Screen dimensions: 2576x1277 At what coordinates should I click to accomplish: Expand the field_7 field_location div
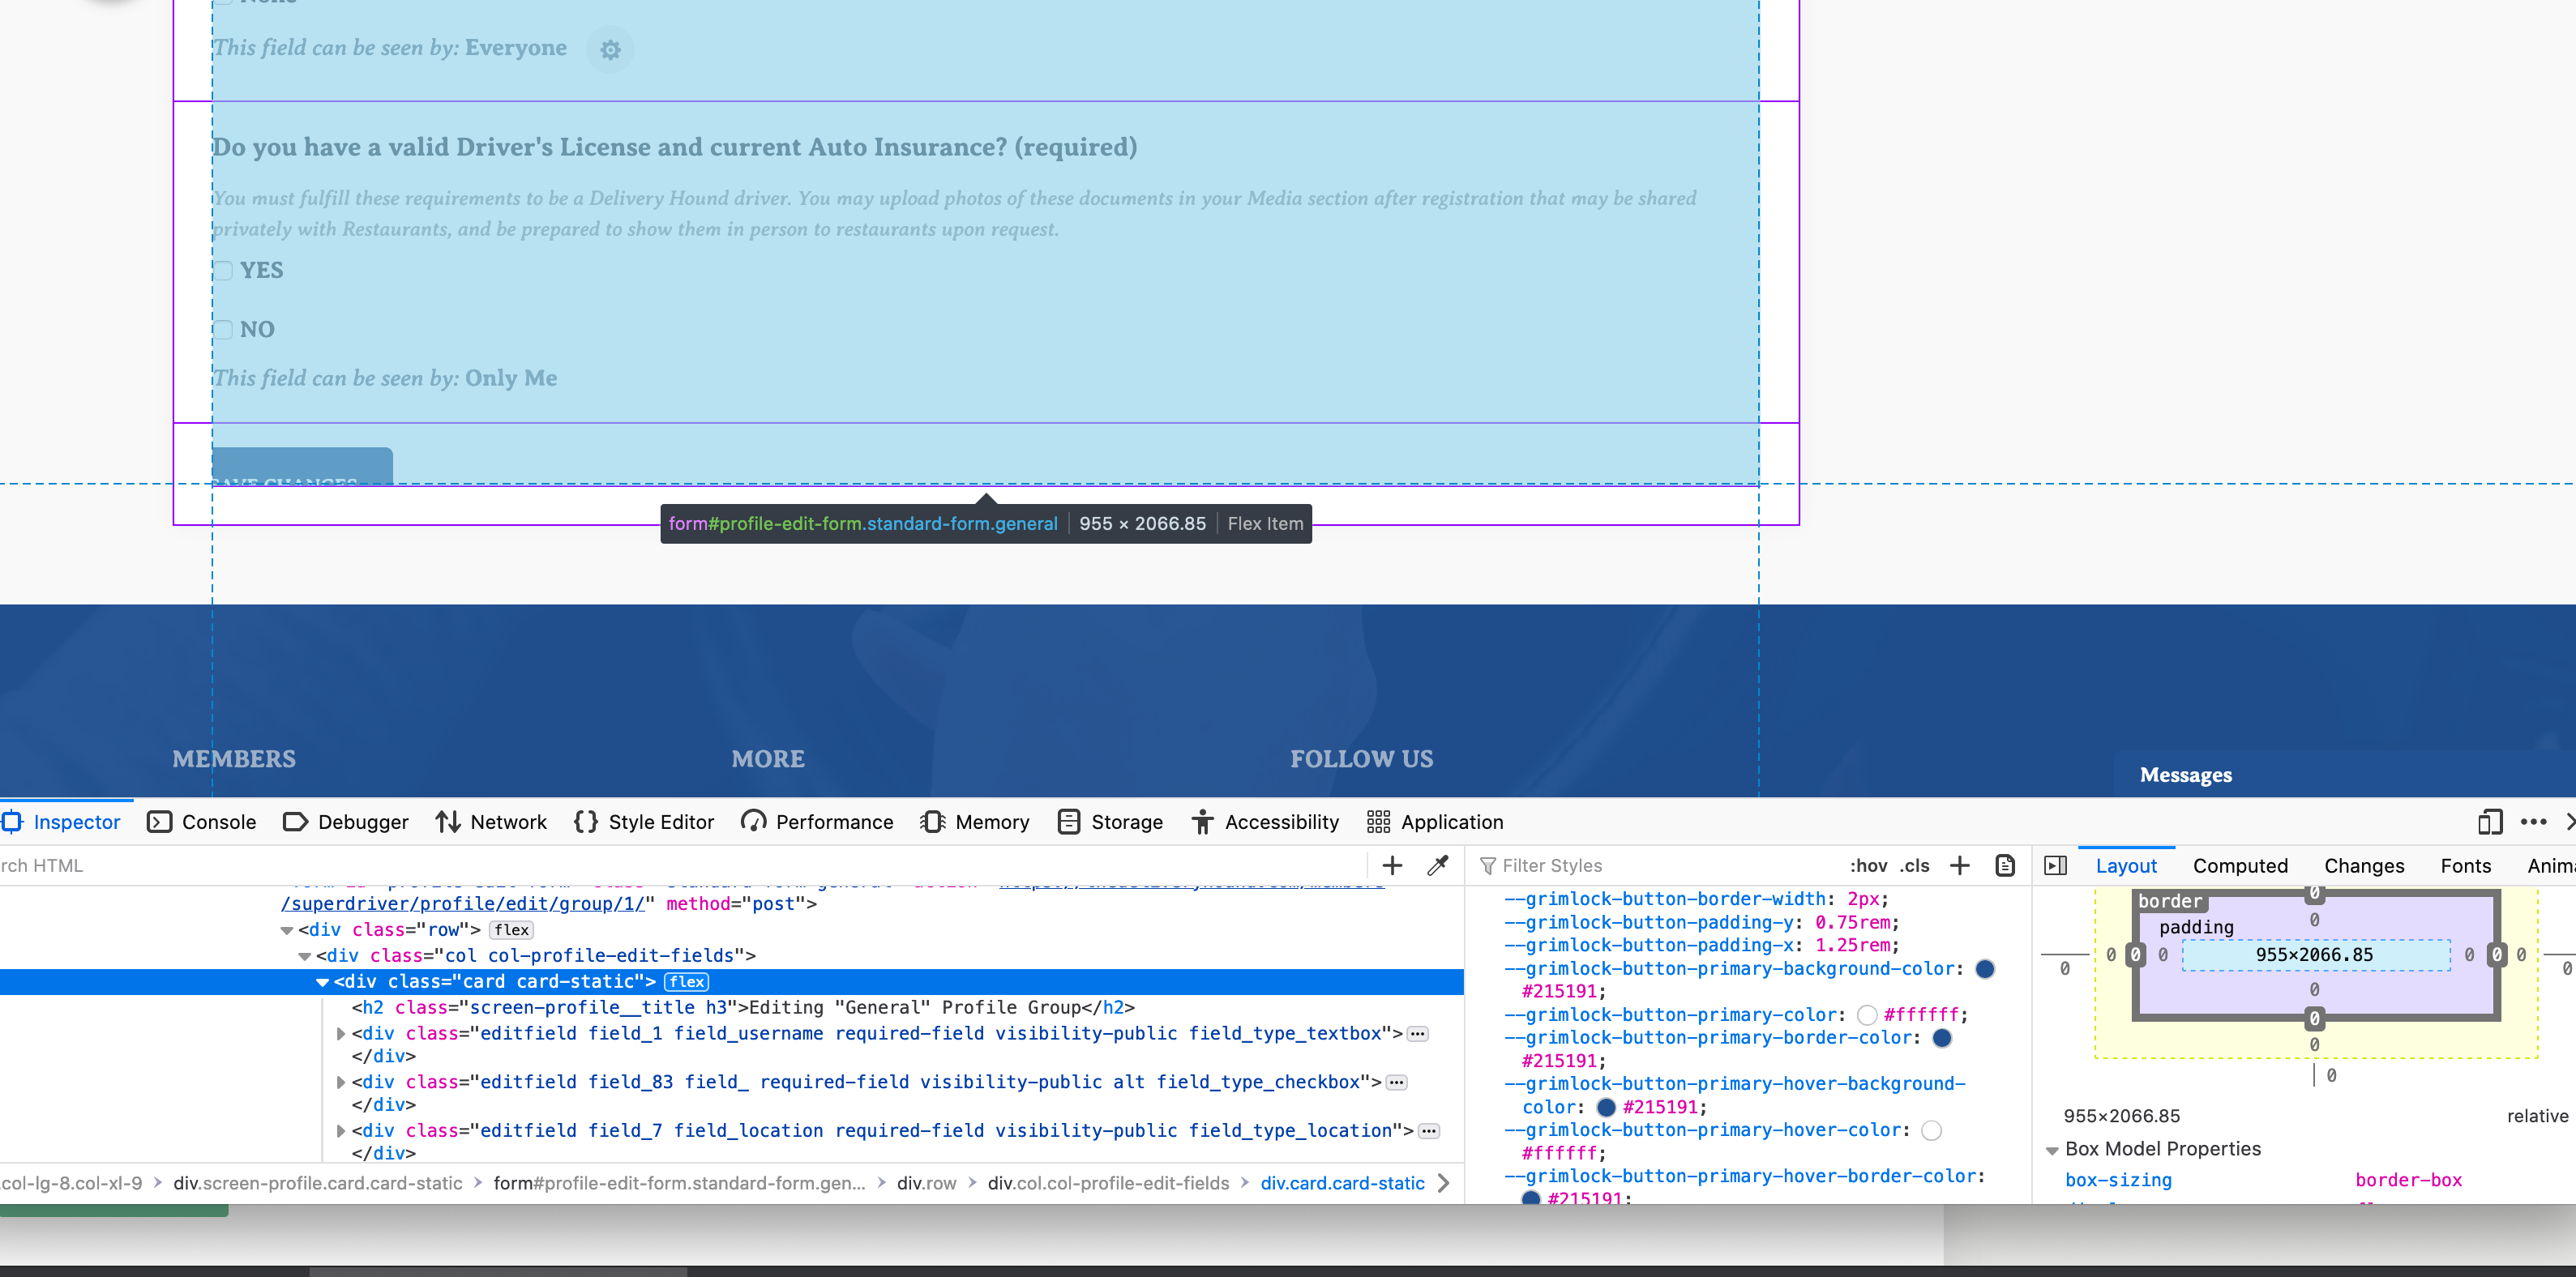coord(340,1130)
